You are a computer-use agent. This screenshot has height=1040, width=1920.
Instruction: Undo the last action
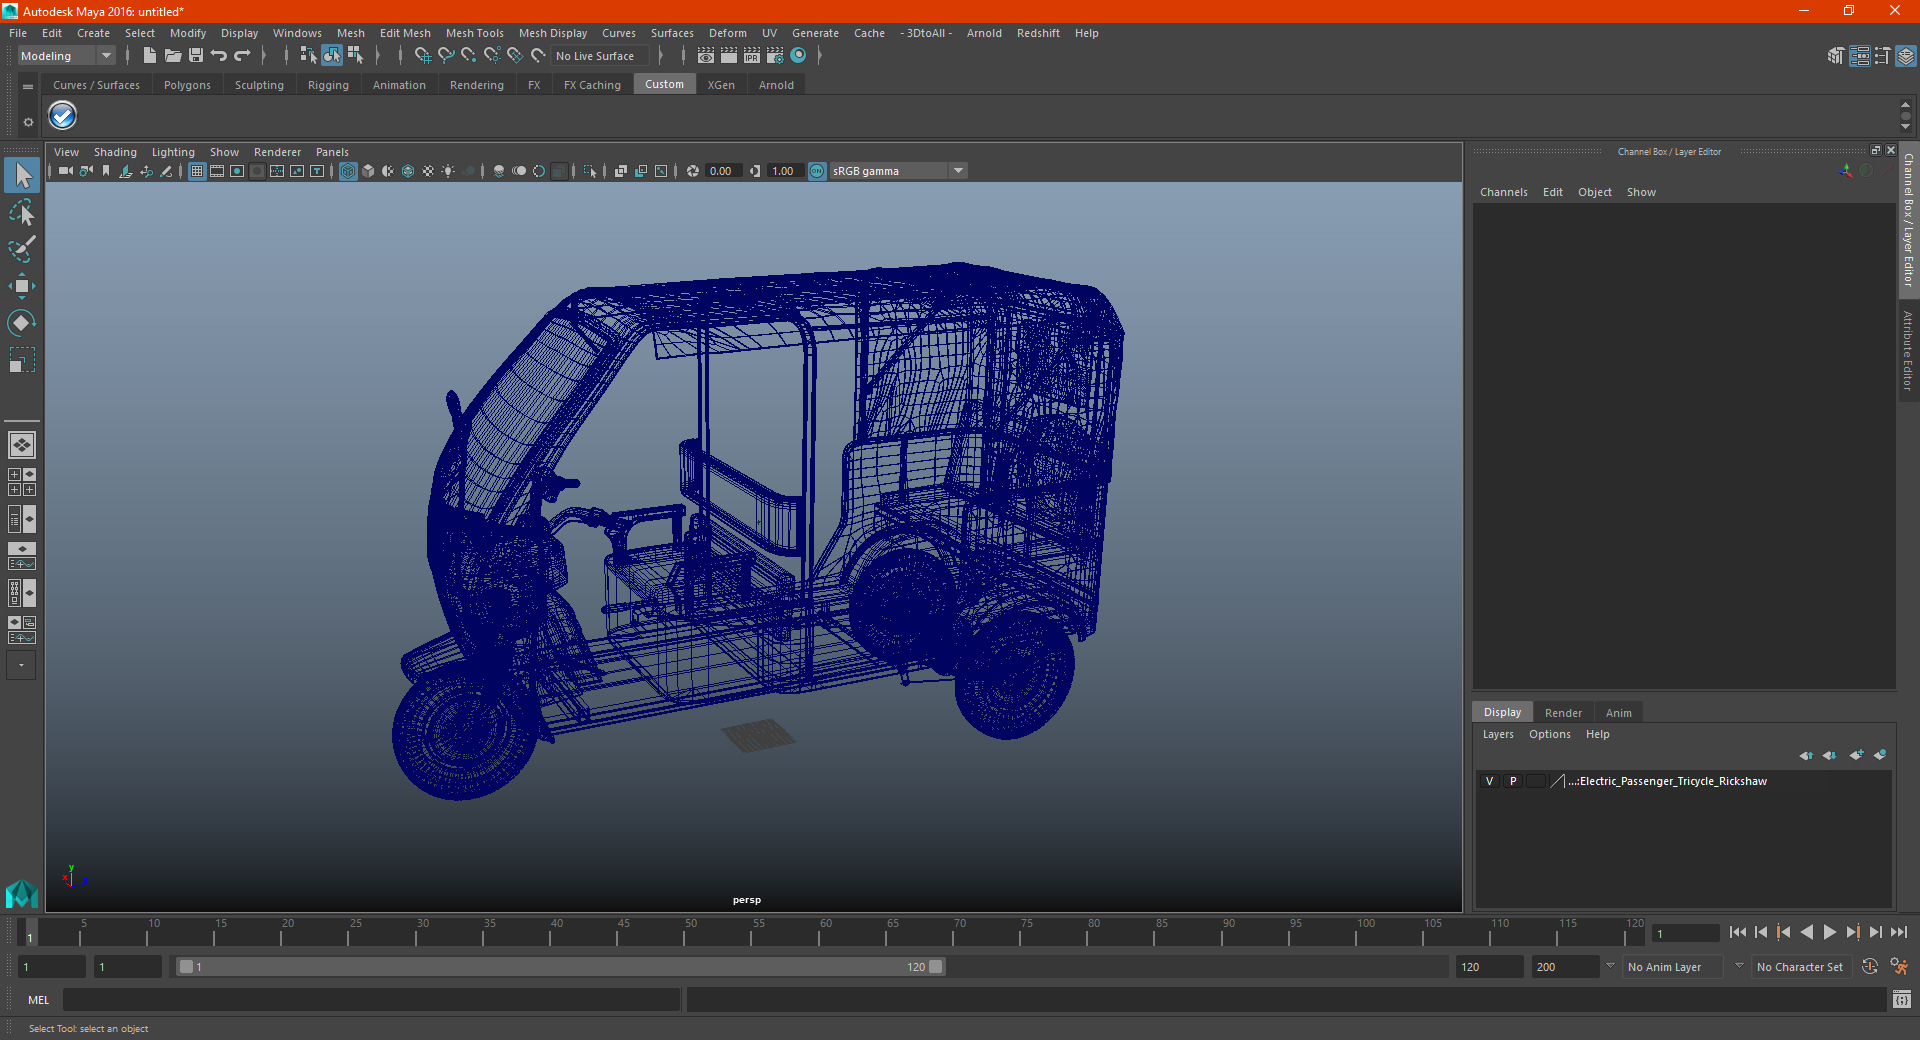(x=219, y=56)
